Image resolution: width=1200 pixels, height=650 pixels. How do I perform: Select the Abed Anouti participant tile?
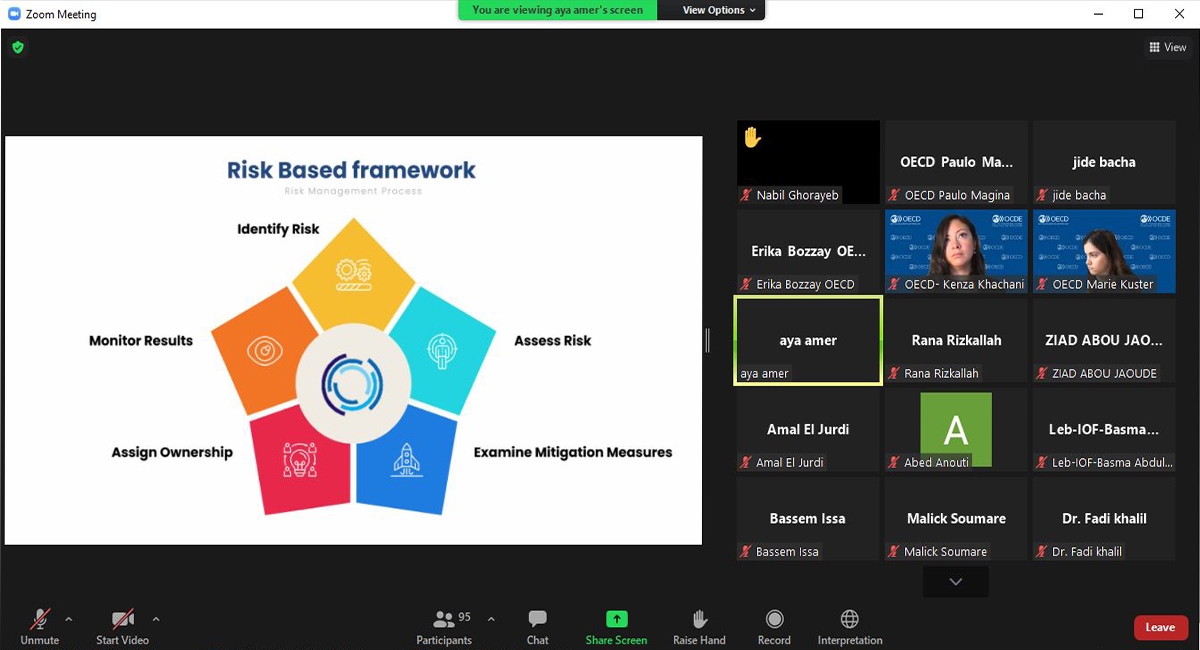[956, 429]
